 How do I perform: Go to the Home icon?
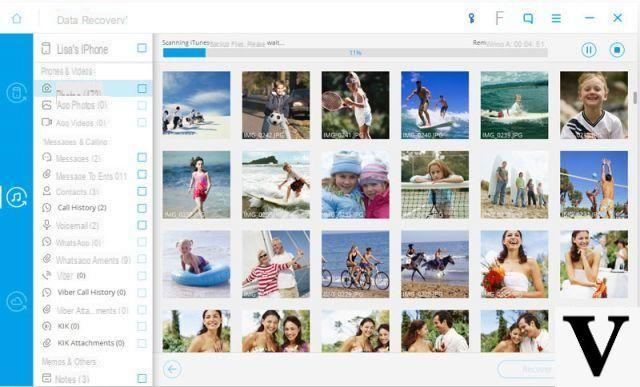click(x=17, y=18)
